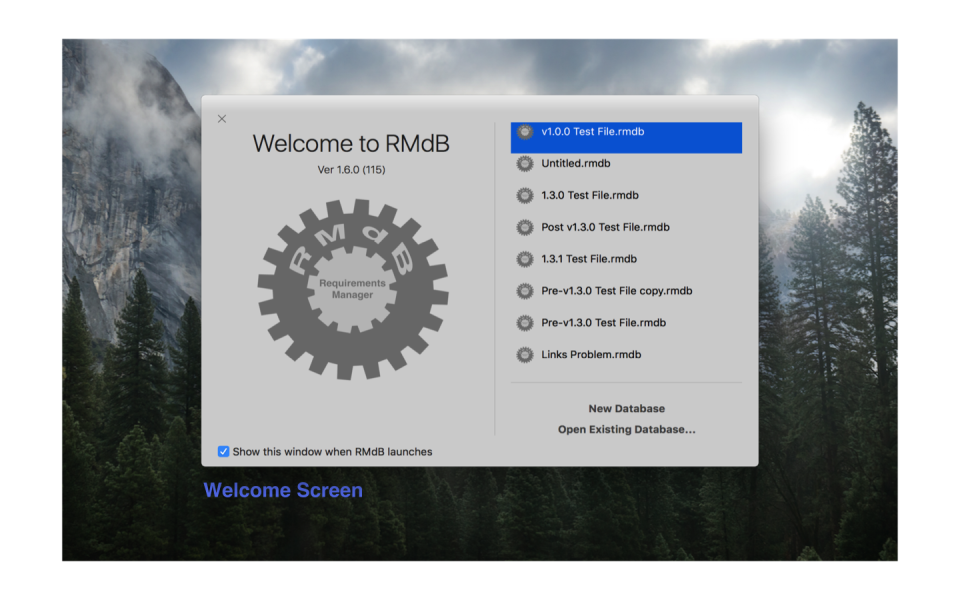Disable Show this window when RMdB launches
This screenshot has height=600, width=960.
(x=224, y=451)
